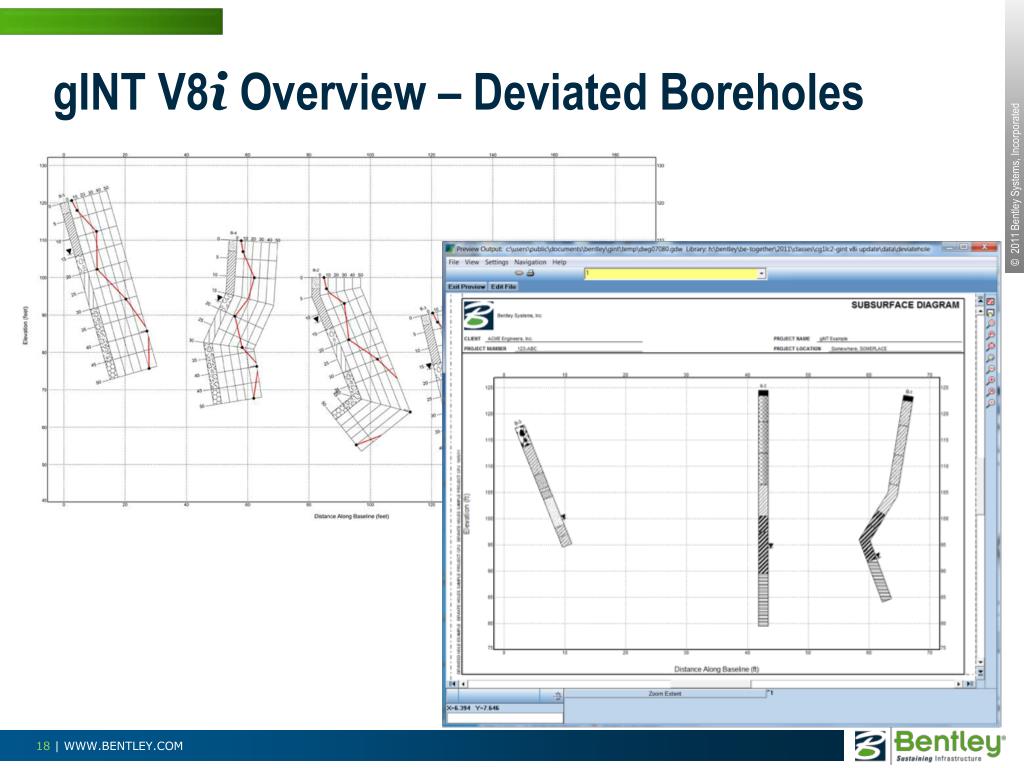Open the File menu in Preview Output
Image resolution: width=1024 pixels, height=768 pixels.
click(x=453, y=262)
